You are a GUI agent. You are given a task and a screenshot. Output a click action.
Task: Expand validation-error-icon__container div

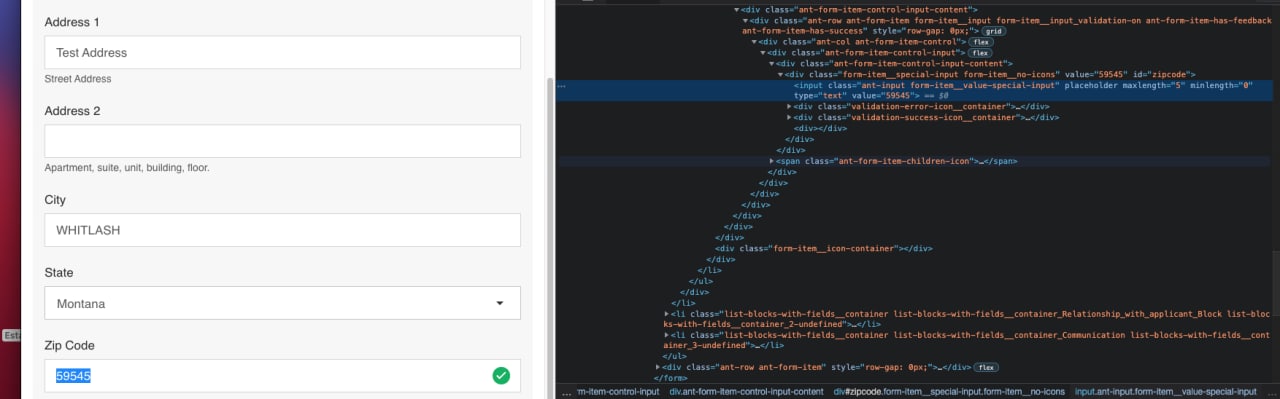point(790,106)
